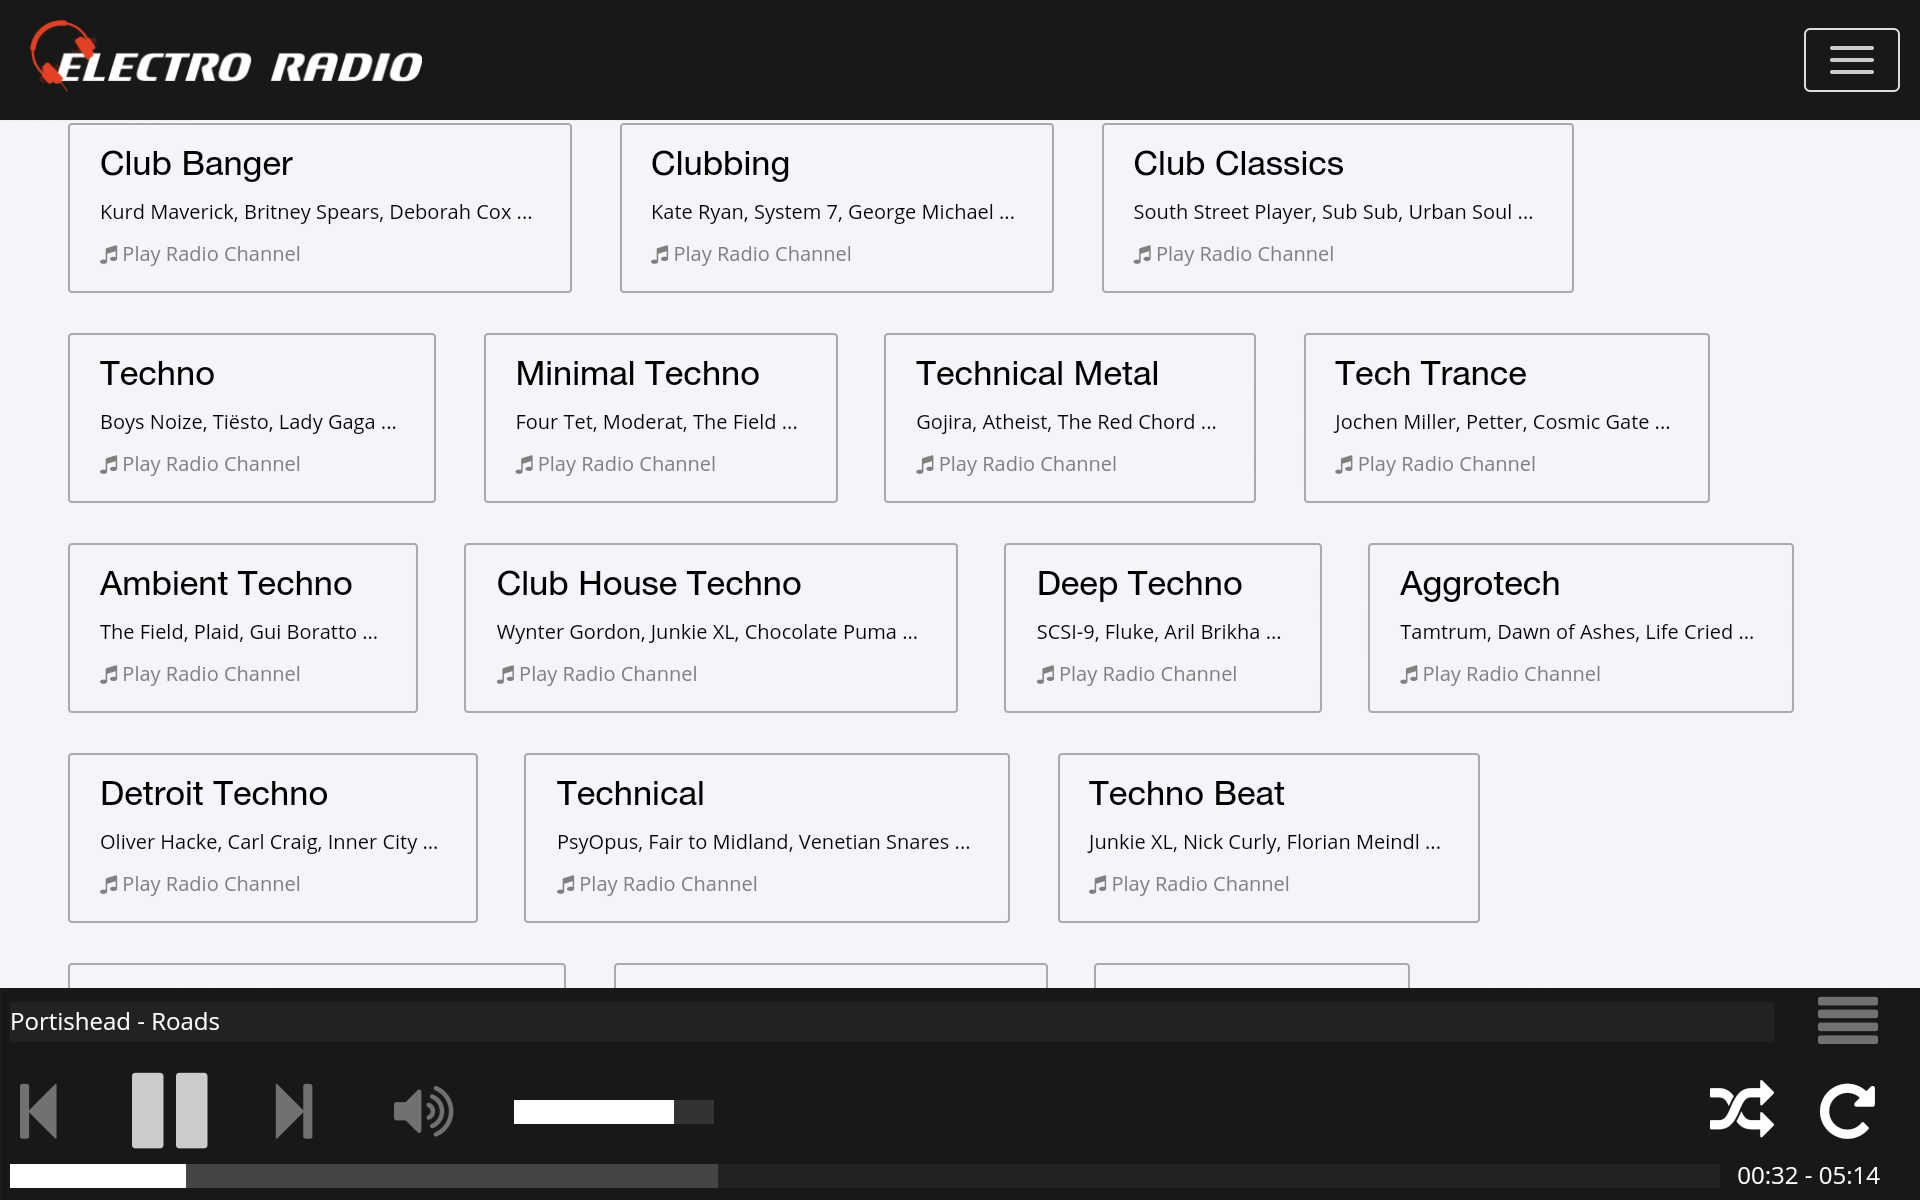Image resolution: width=1920 pixels, height=1200 pixels.
Task: Open the Technical channel title
Action: pos(630,794)
